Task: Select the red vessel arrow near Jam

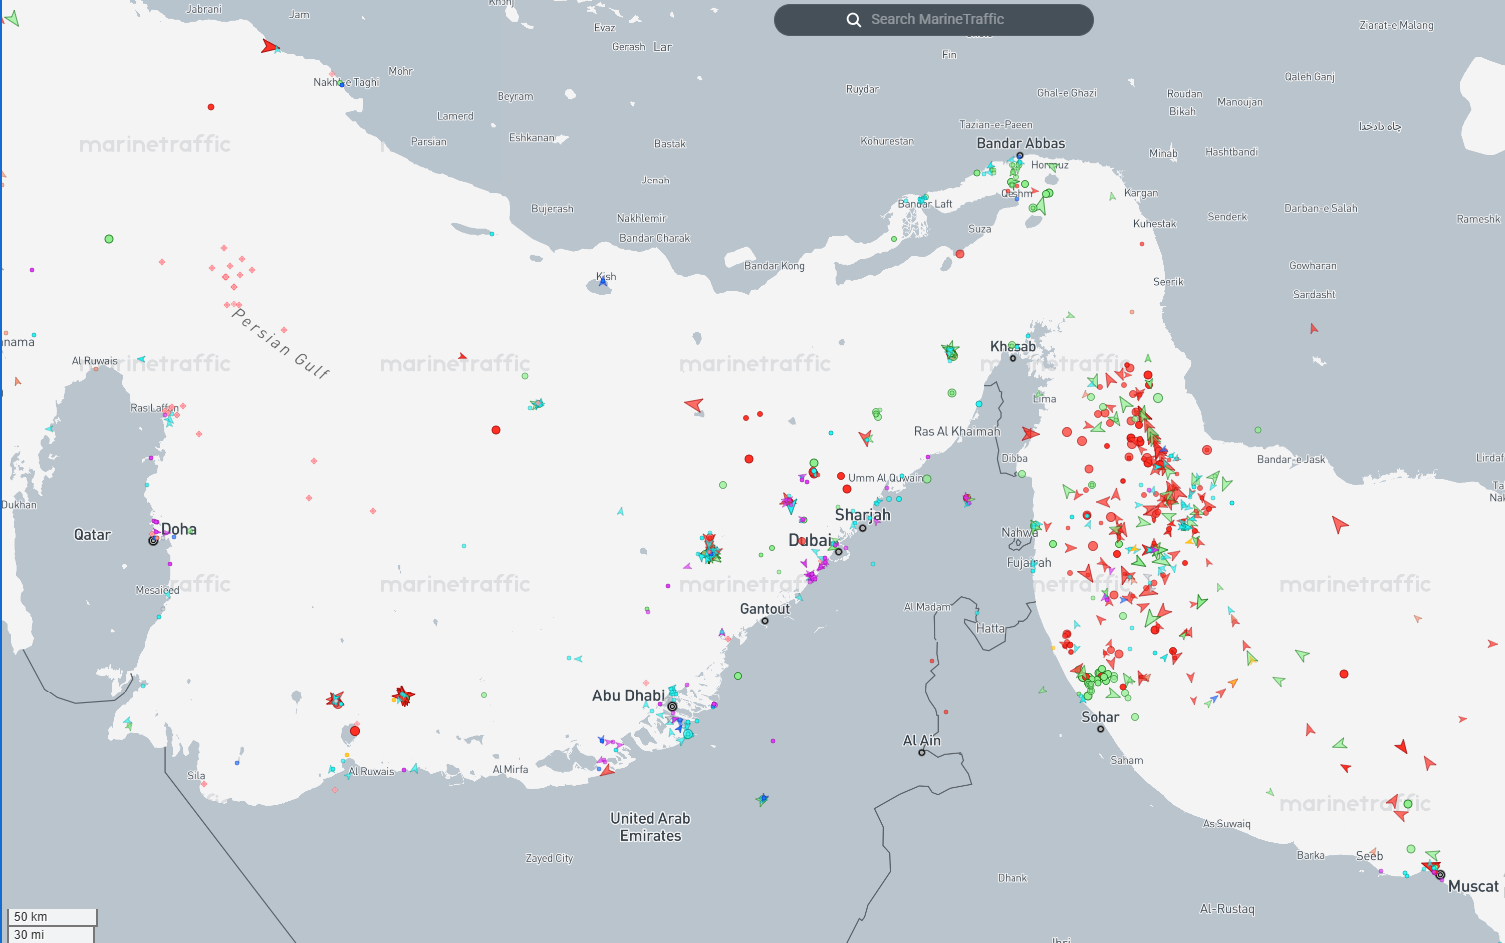Action: tap(269, 46)
